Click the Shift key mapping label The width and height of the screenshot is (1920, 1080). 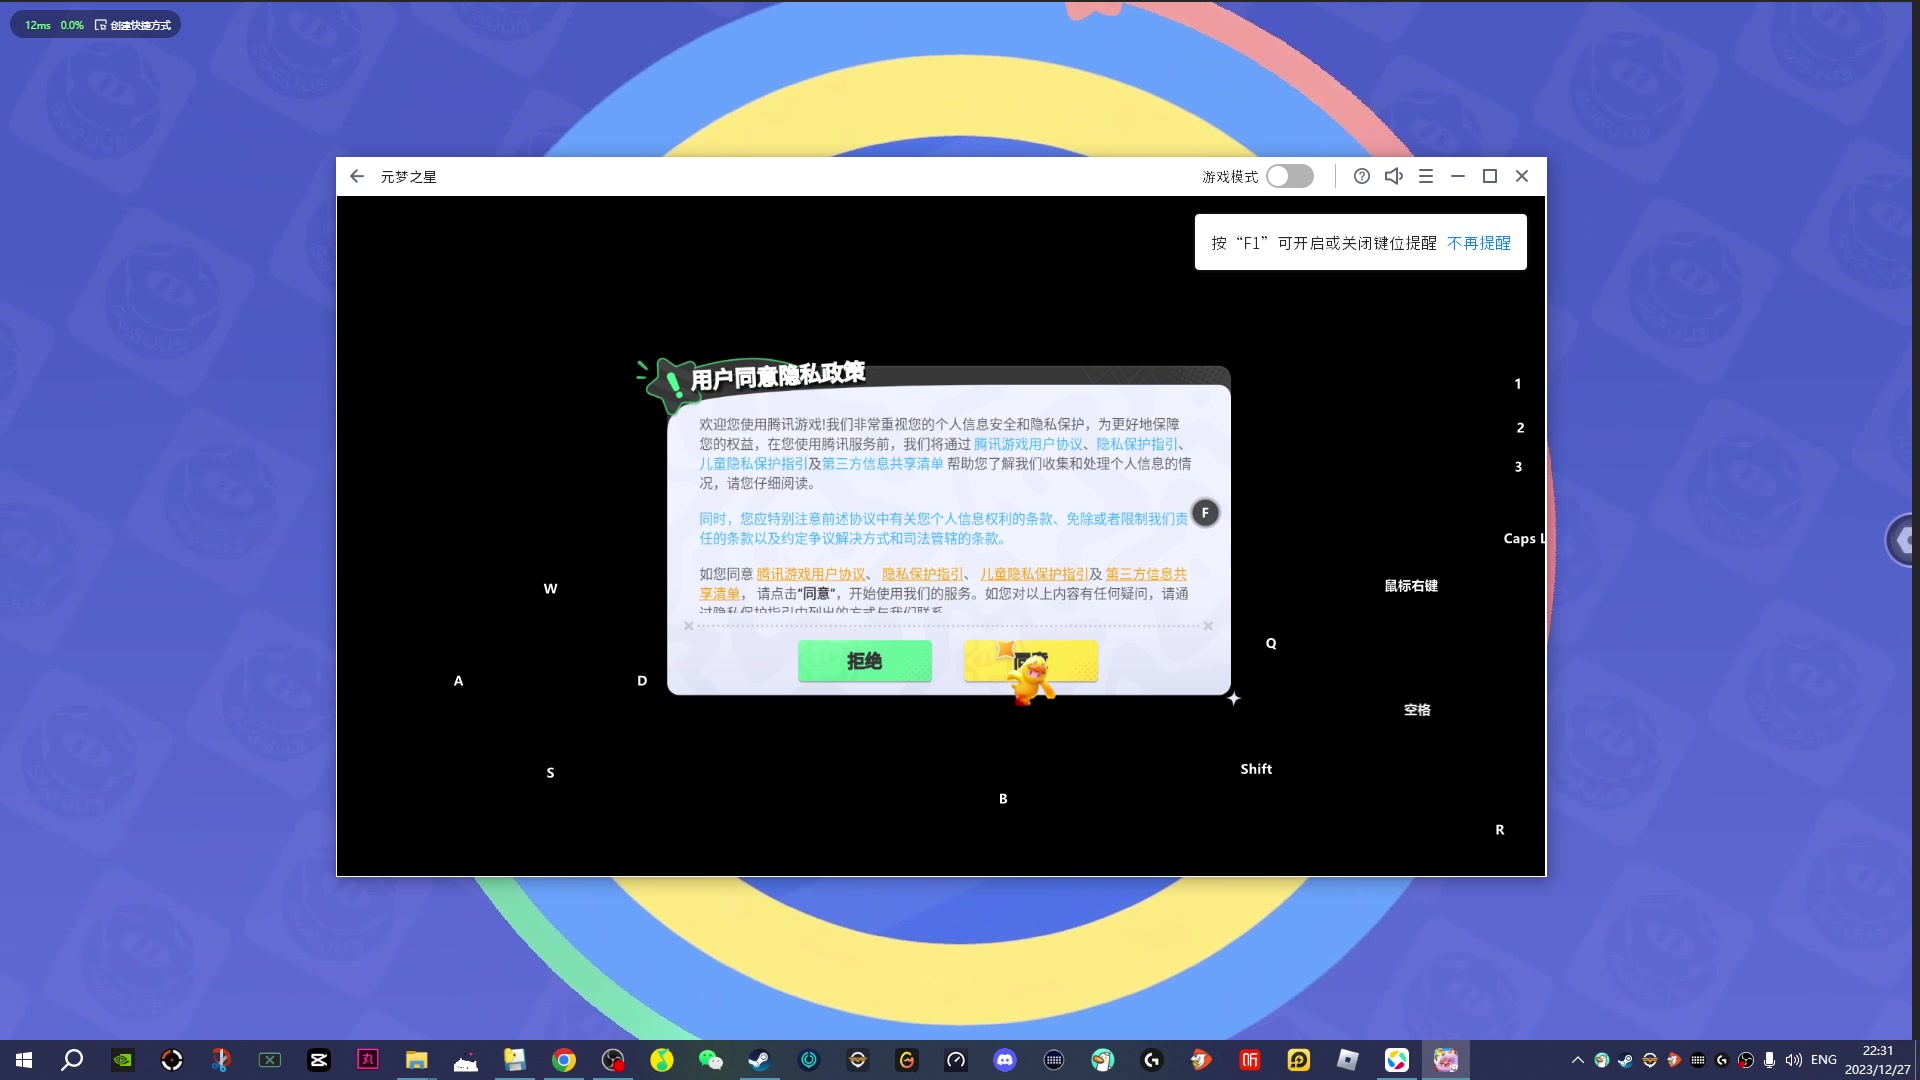[1256, 769]
